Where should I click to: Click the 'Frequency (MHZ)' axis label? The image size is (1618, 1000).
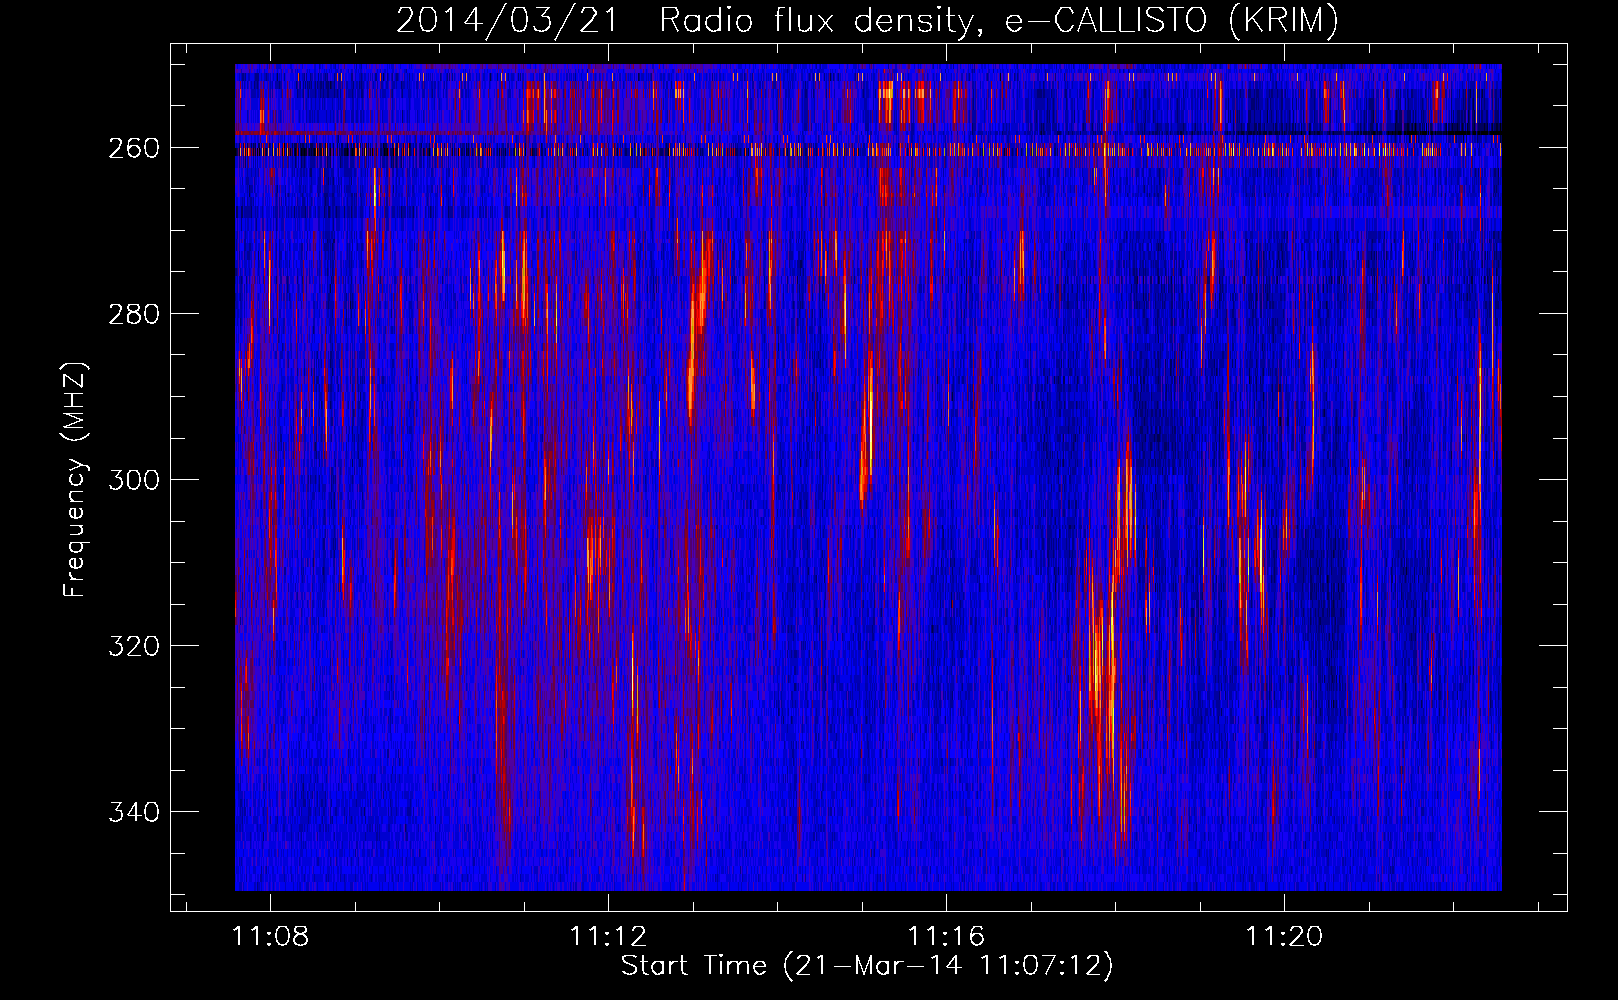click(x=75, y=479)
